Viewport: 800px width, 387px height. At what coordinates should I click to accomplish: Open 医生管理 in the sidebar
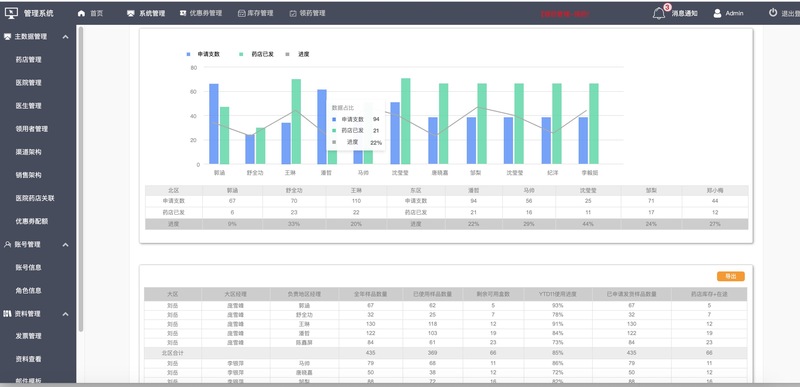coord(29,106)
